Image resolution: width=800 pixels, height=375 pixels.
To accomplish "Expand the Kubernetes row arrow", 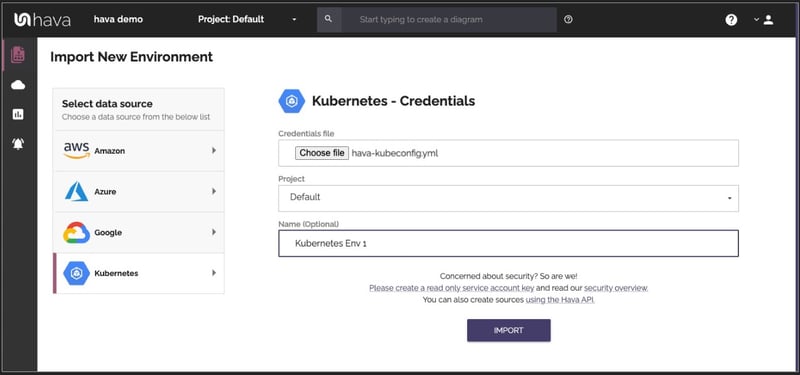I will (x=214, y=273).
